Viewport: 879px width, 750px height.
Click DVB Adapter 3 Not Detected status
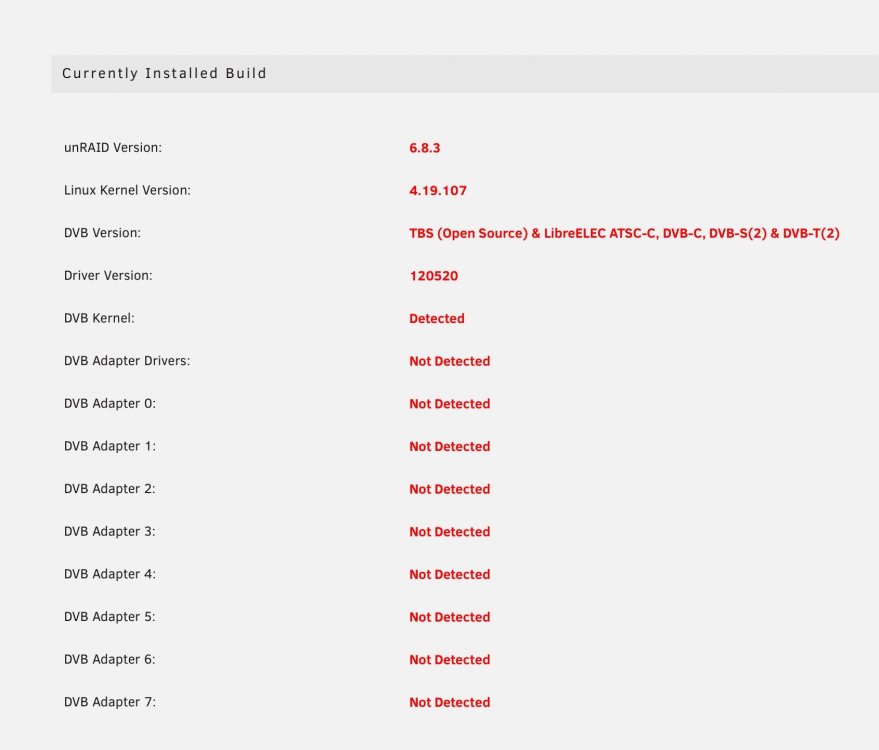click(x=450, y=531)
